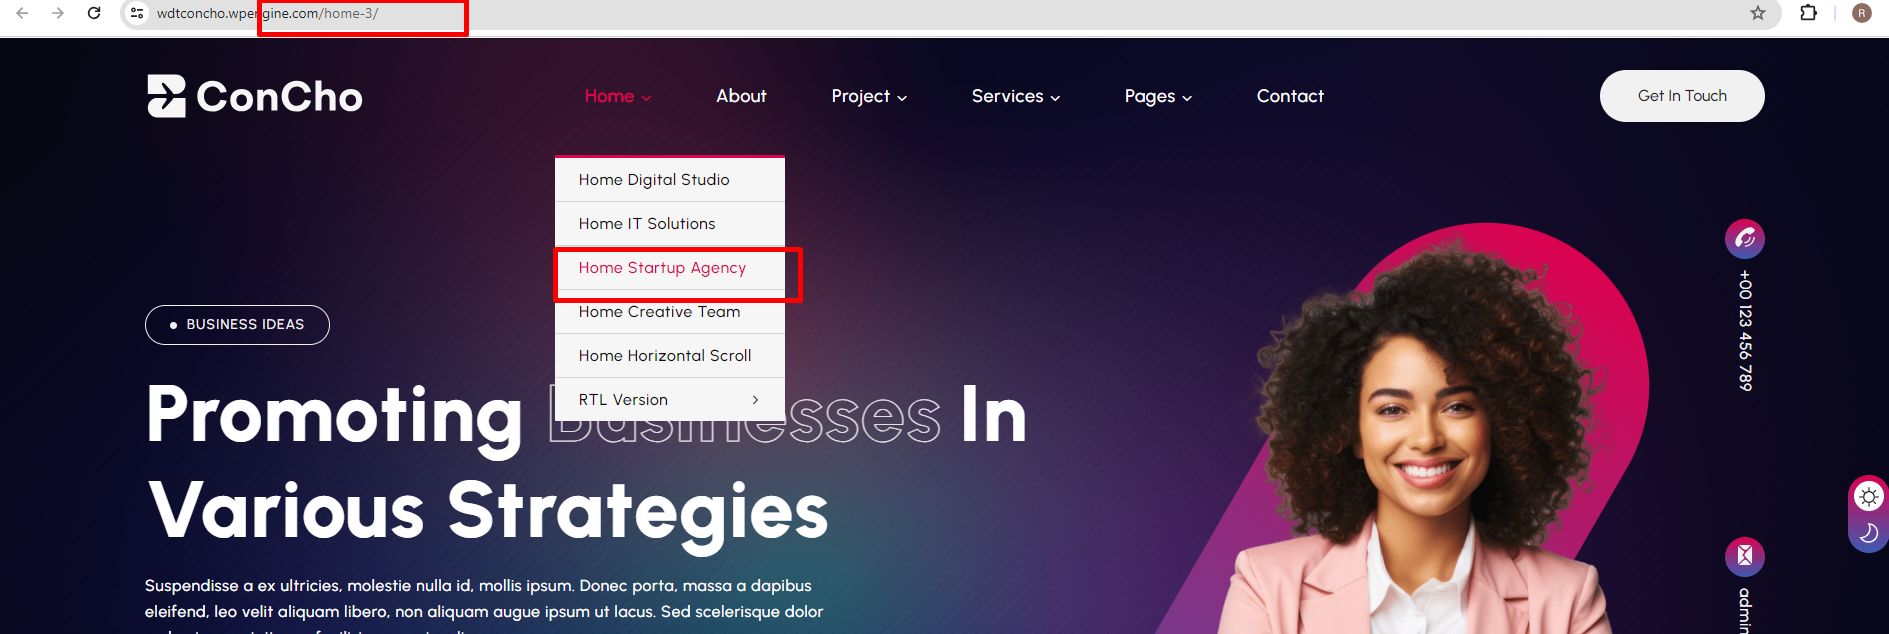Select Home Digital Studio from dropdown
This screenshot has width=1889, height=634.
tap(670, 180)
